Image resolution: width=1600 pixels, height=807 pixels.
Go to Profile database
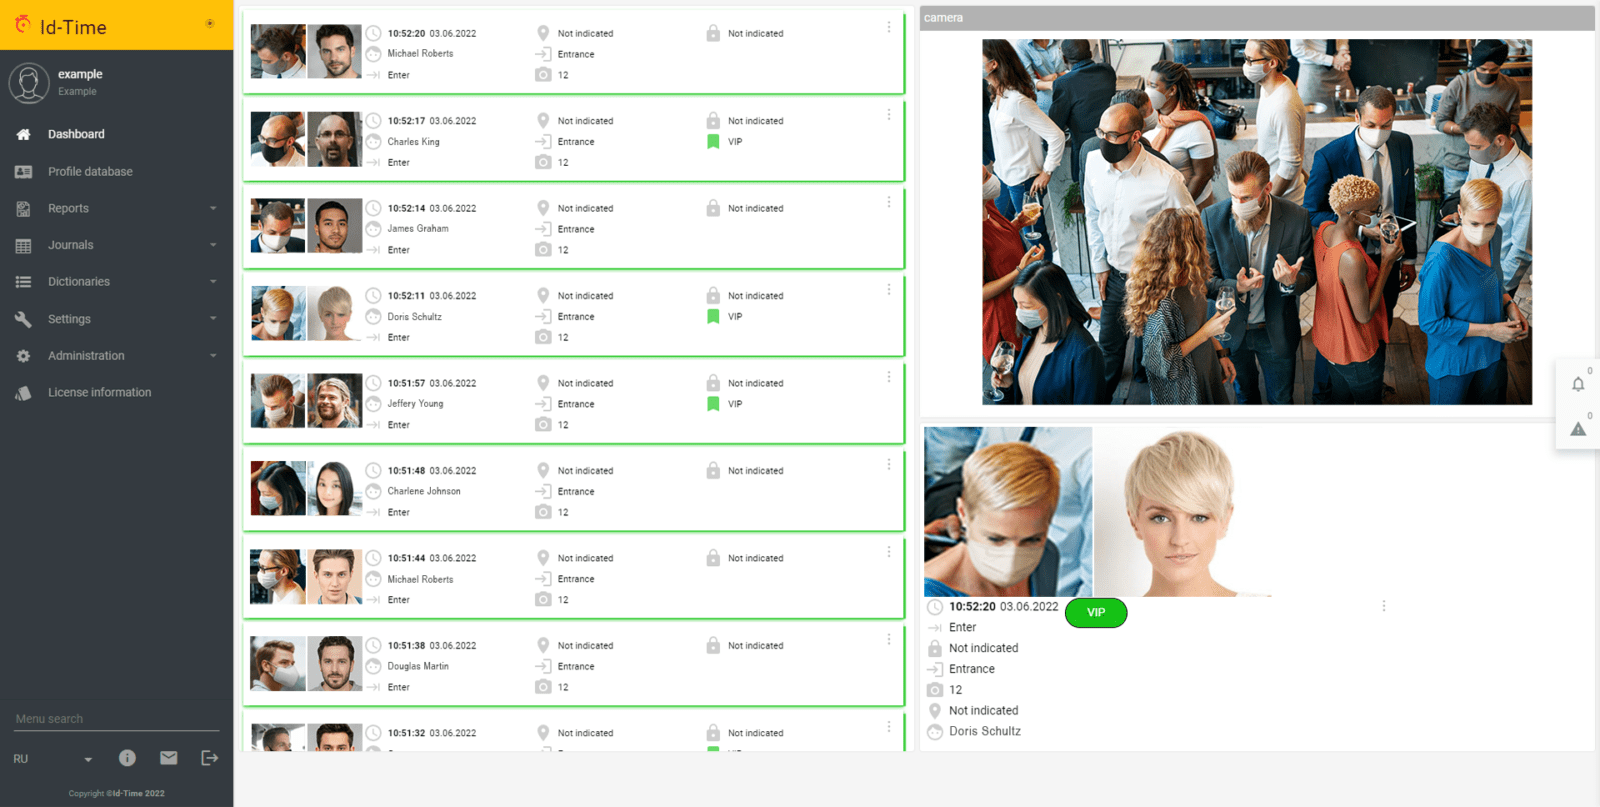pyautogui.click(x=90, y=172)
